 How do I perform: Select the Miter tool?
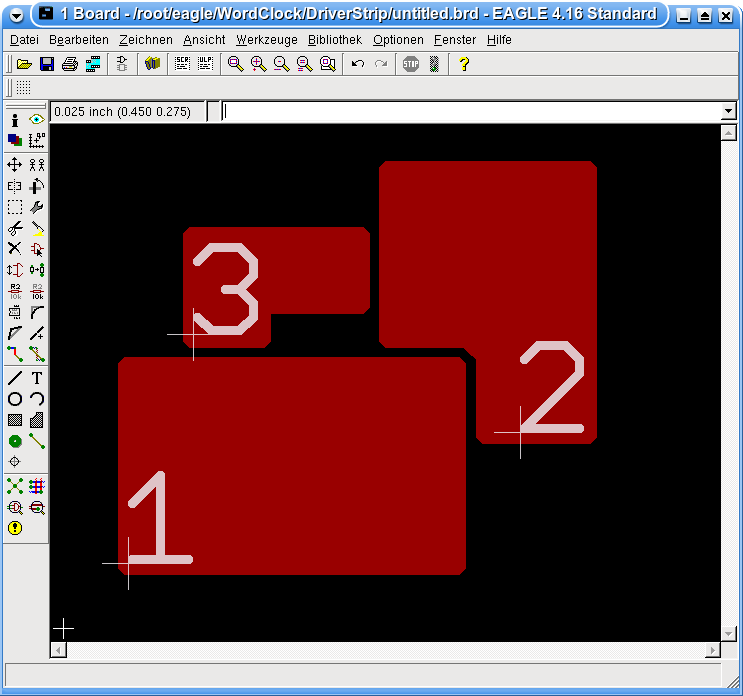coord(36,312)
